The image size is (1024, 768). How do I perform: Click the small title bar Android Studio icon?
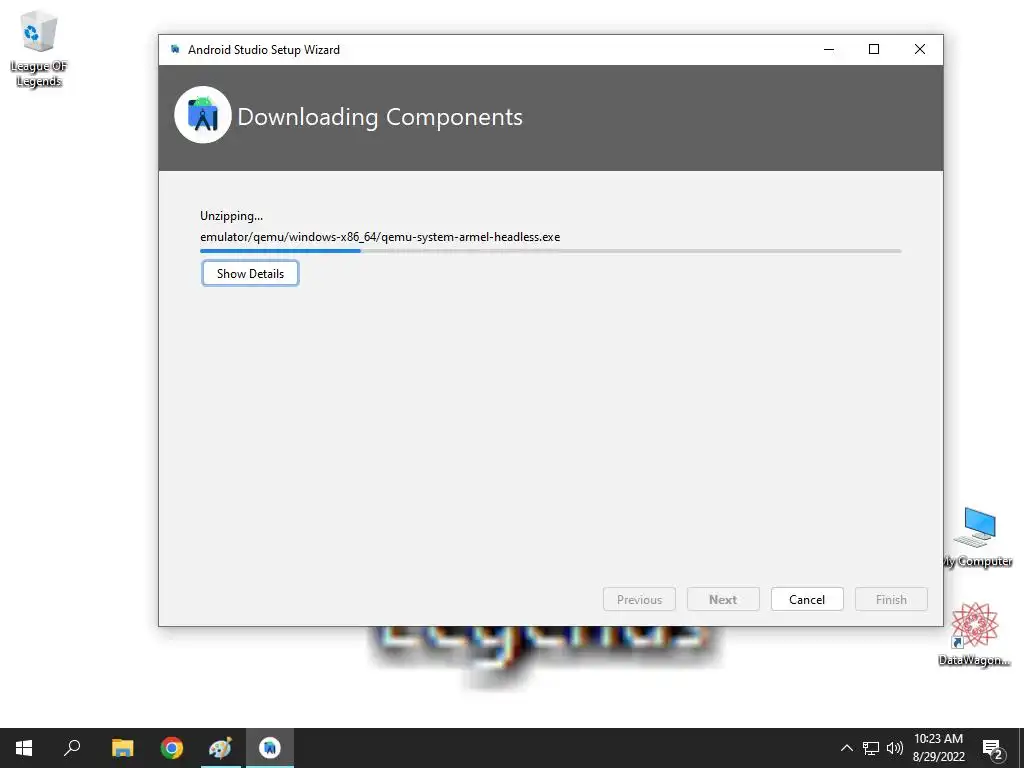tap(174, 50)
